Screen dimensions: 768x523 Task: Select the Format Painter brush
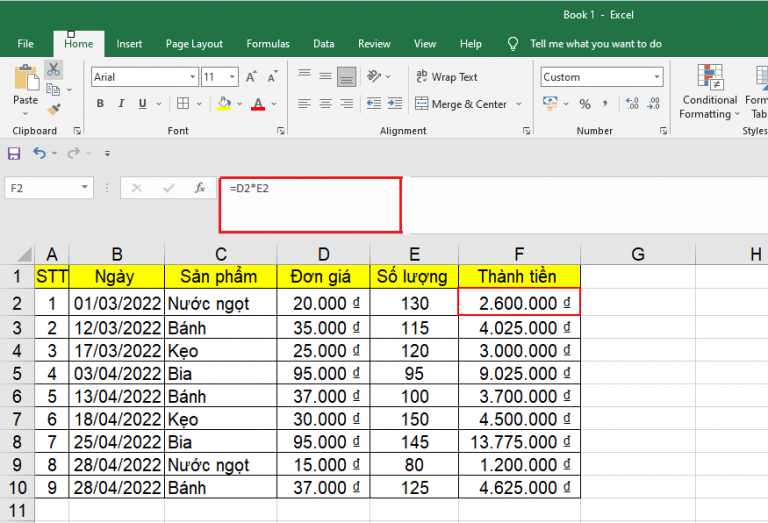pos(53,109)
